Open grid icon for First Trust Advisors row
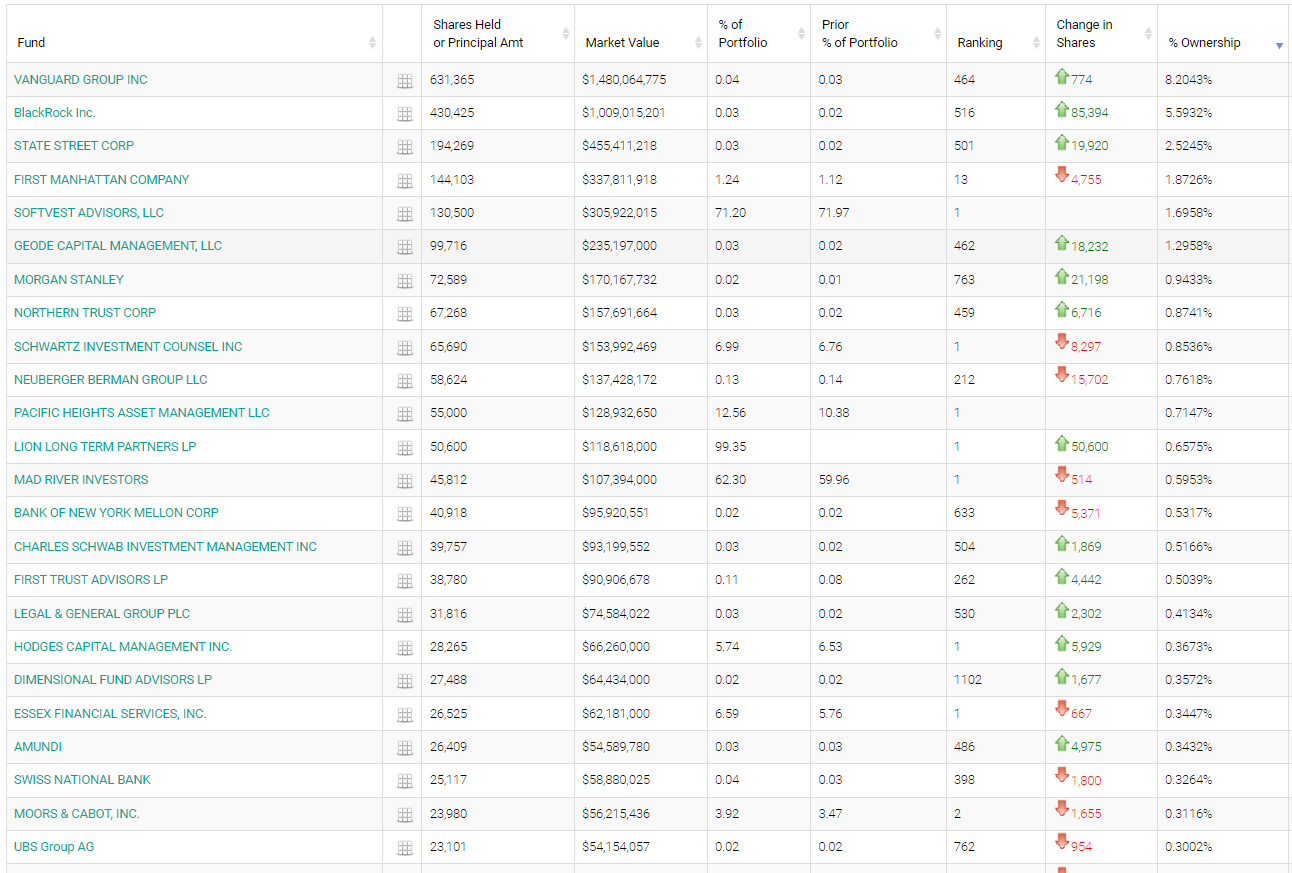1292x873 pixels. click(405, 581)
